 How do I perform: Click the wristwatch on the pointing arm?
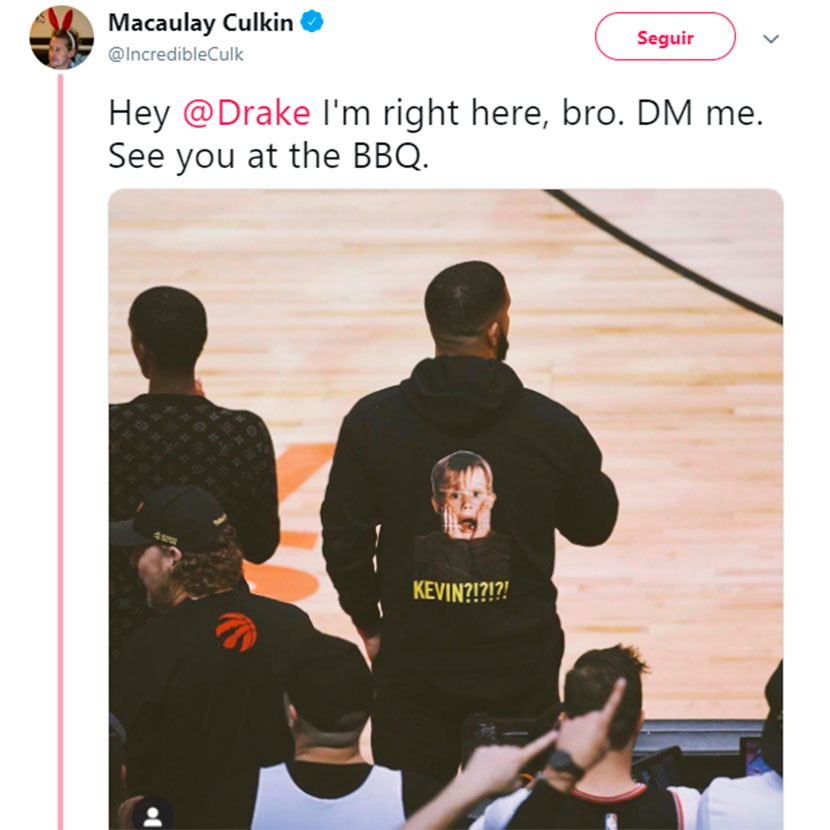tap(566, 763)
